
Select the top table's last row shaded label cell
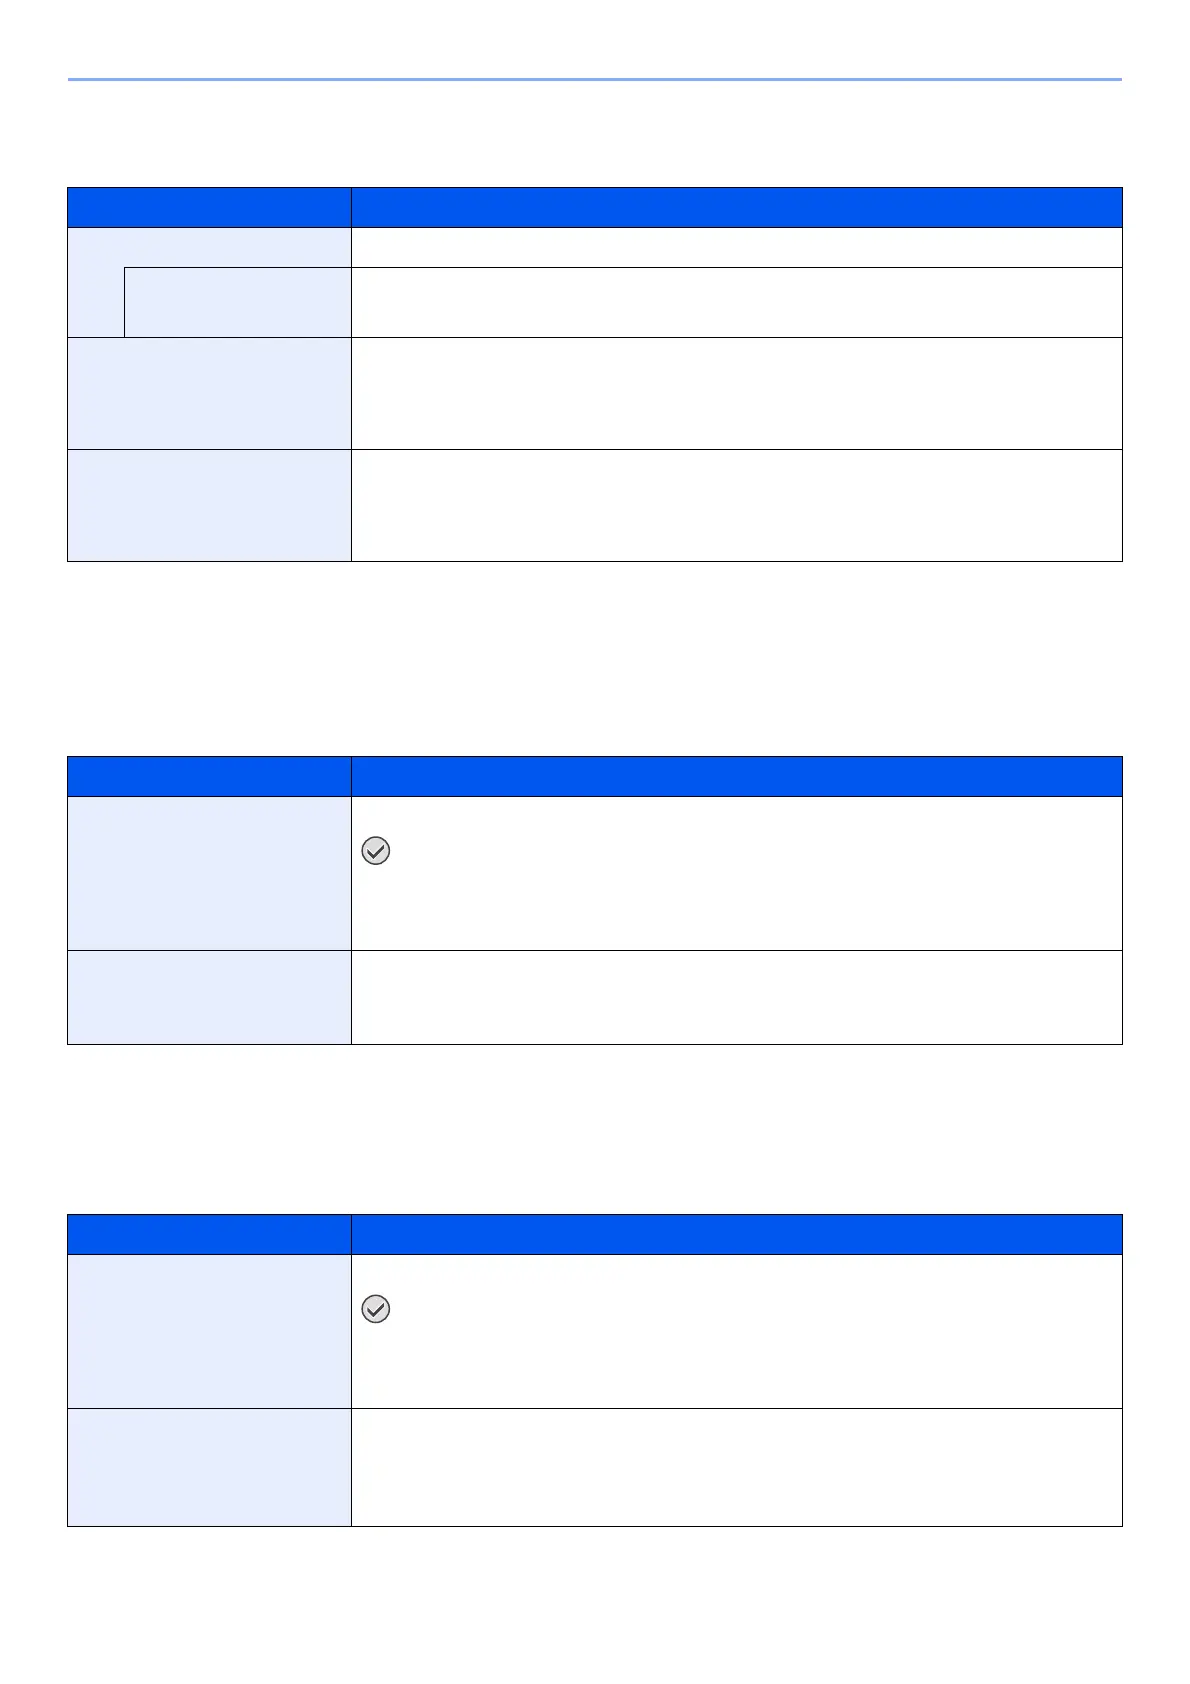pos(209,505)
